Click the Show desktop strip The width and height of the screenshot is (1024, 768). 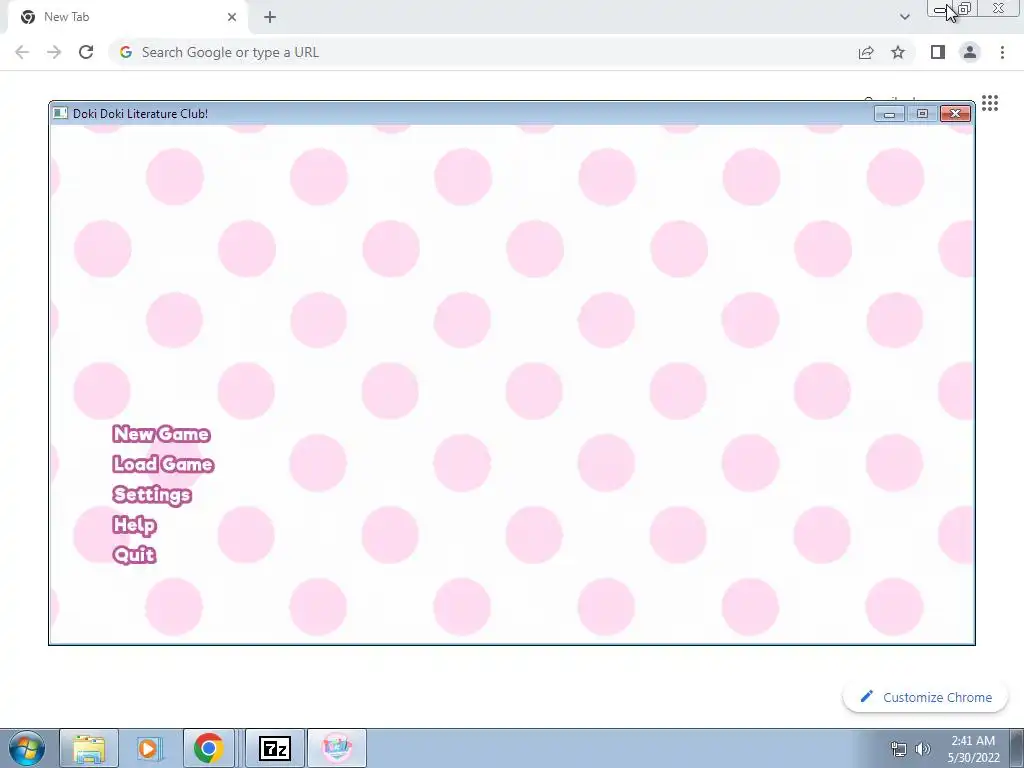pos(1017,748)
